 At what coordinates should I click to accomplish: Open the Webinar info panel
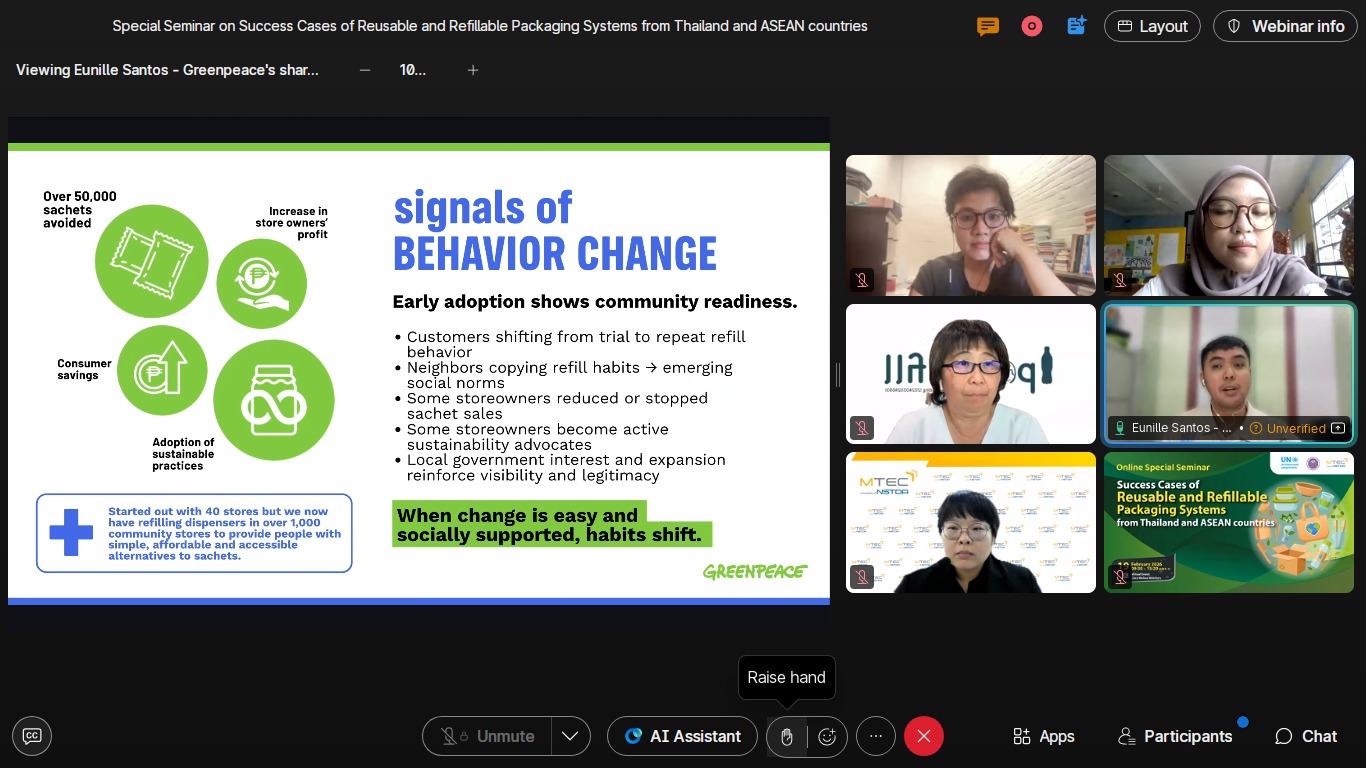[1285, 26]
